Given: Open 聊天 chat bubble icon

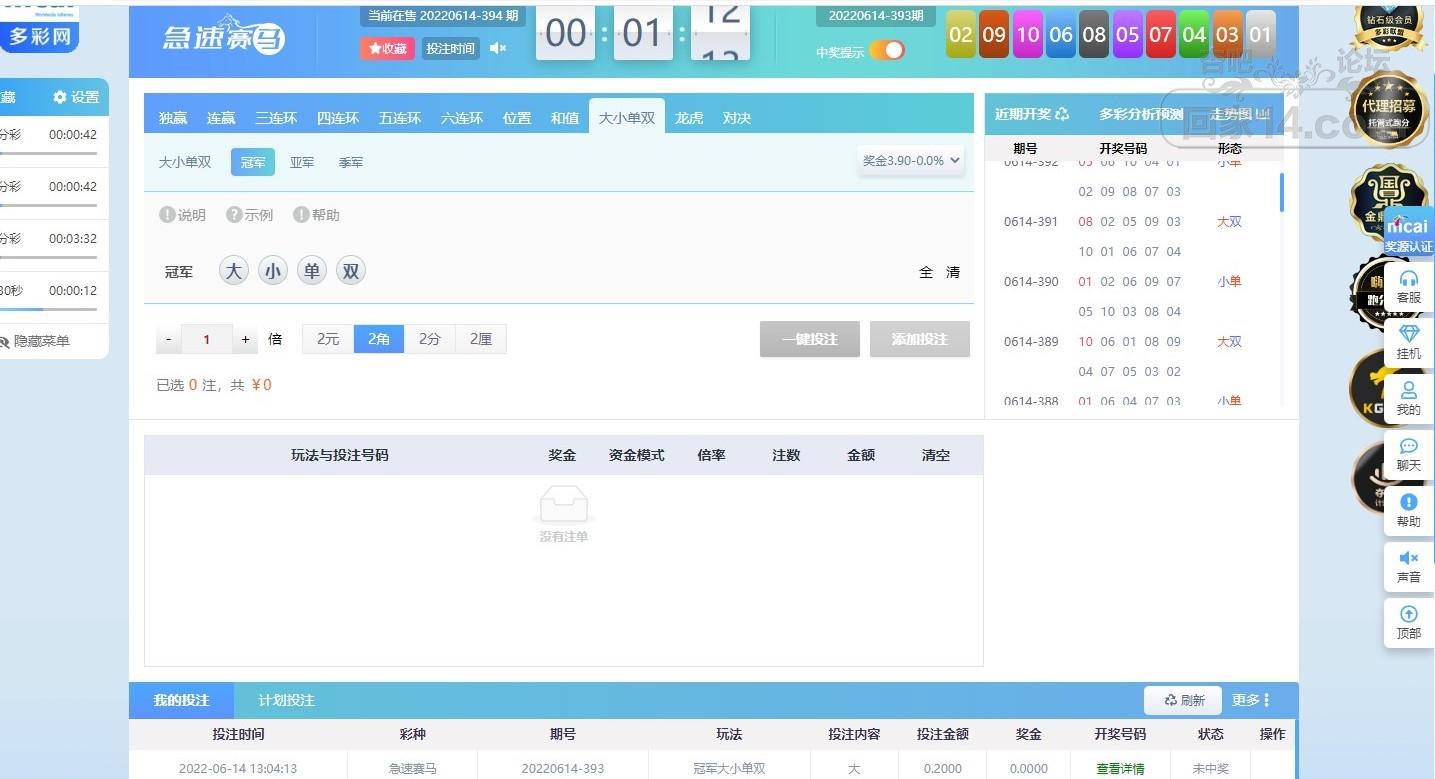Looking at the screenshot, I should (1408, 454).
